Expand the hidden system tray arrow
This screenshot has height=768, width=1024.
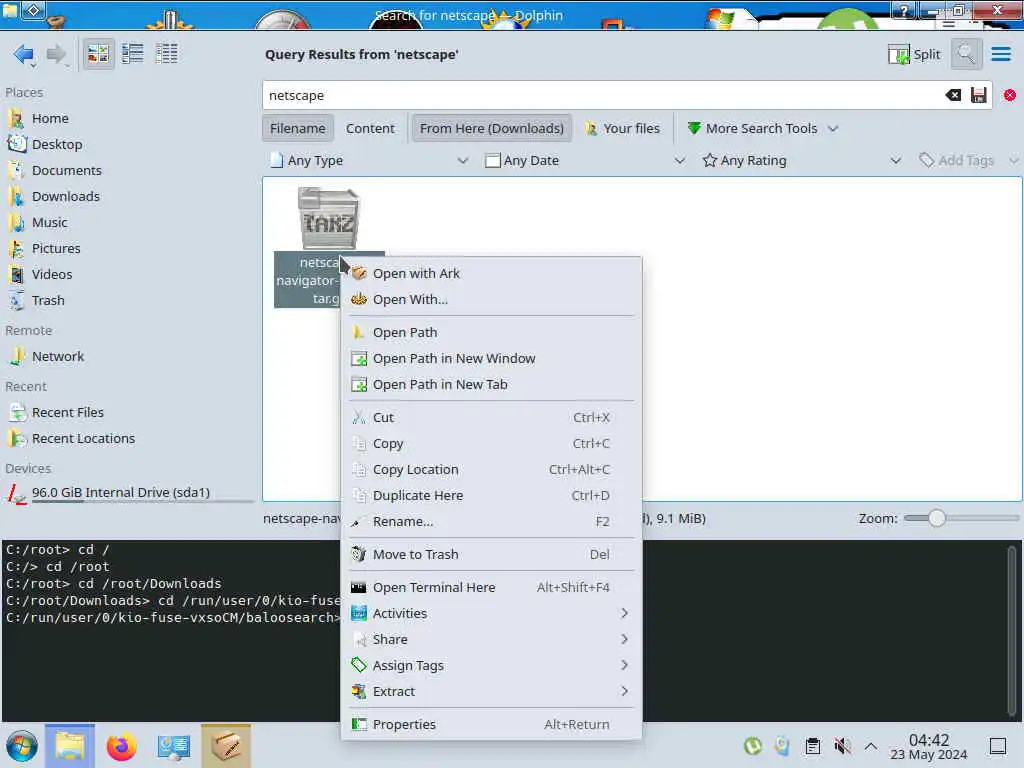[871, 746]
